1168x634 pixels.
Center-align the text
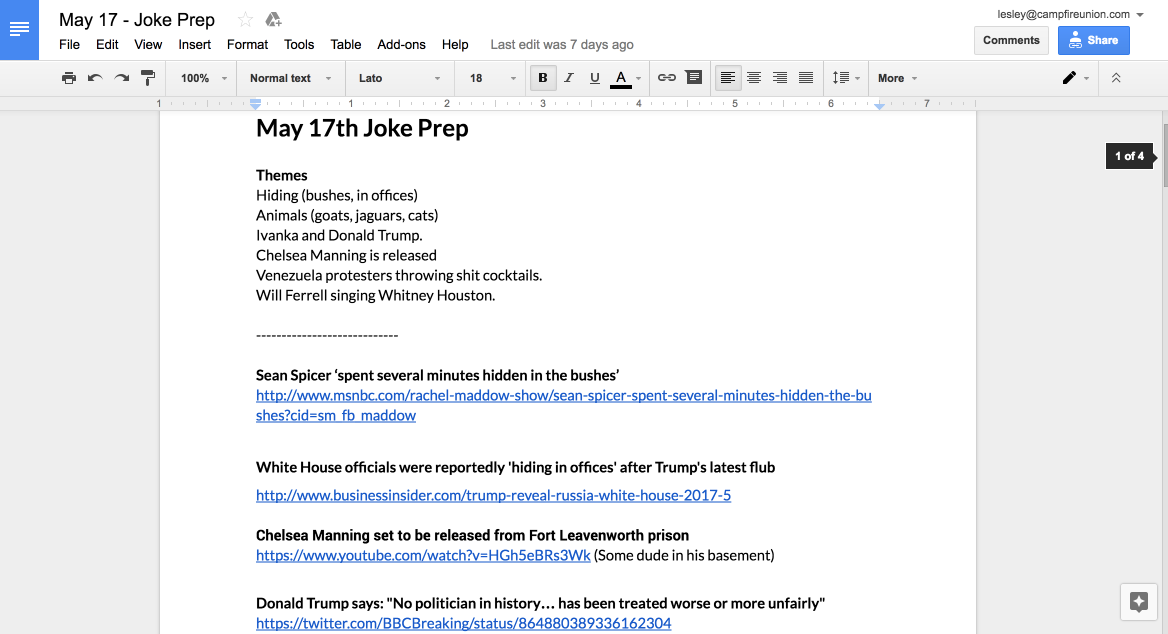pos(754,78)
